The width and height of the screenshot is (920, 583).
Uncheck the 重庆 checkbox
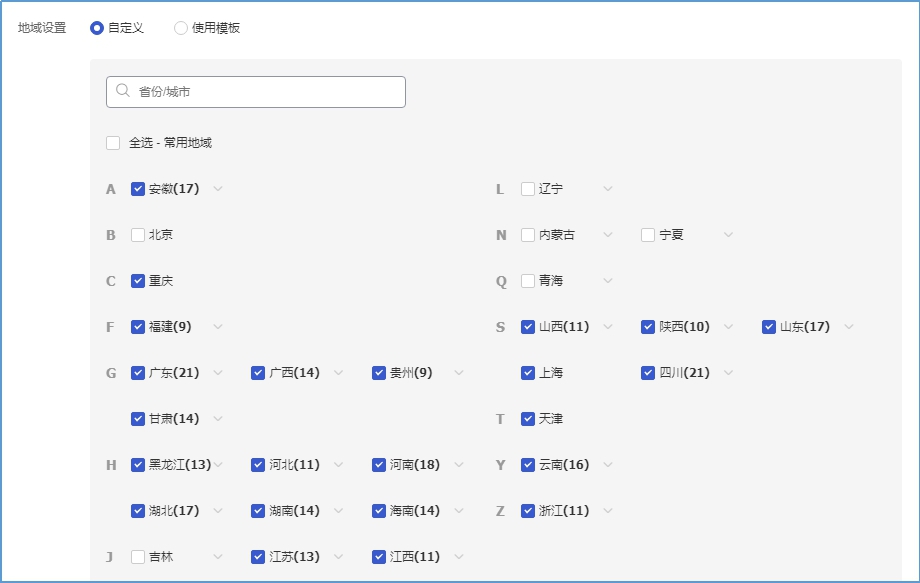[x=138, y=281]
